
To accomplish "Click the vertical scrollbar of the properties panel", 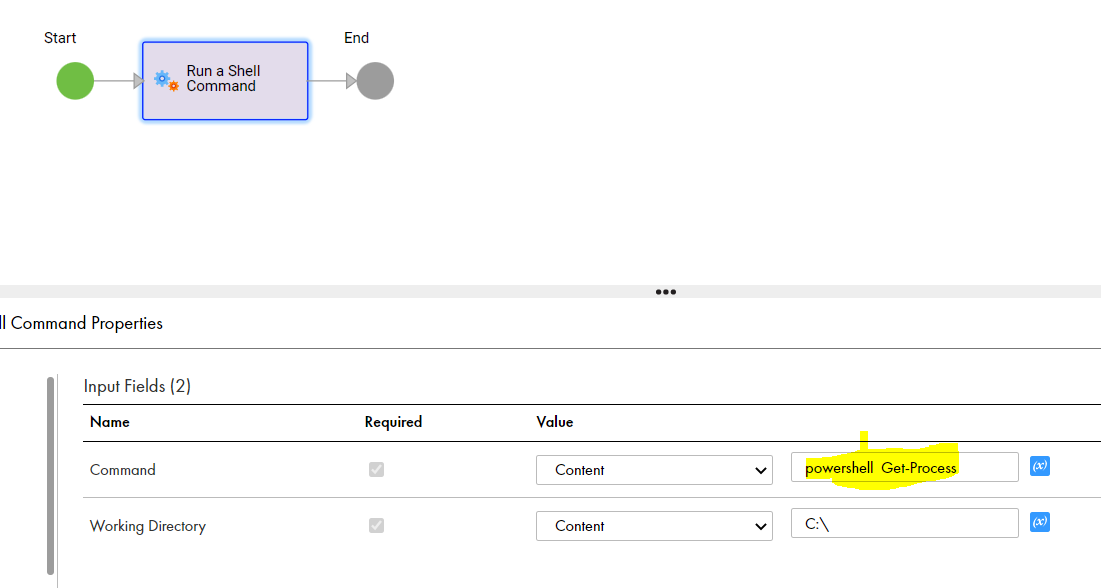I will [x=51, y=476].
